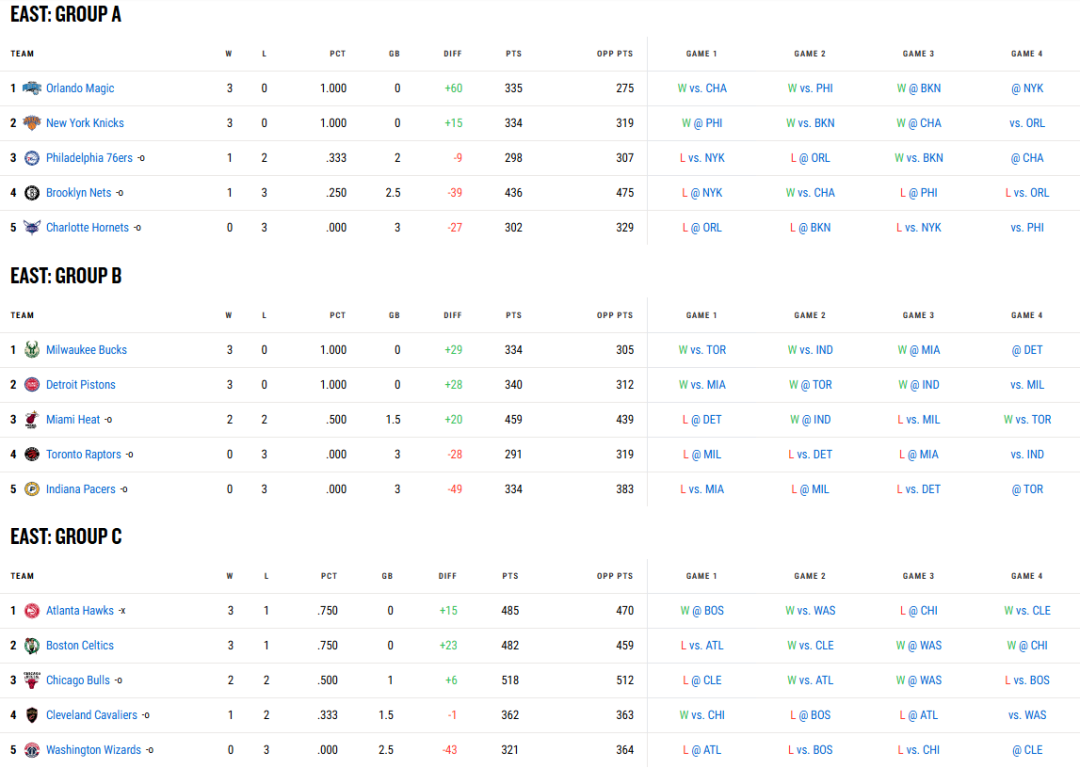Viewport: 1080px width, 768px height.
Task: Open Milwaukee's Game 3 win at MIA
Action: click(x=919, y=350)
